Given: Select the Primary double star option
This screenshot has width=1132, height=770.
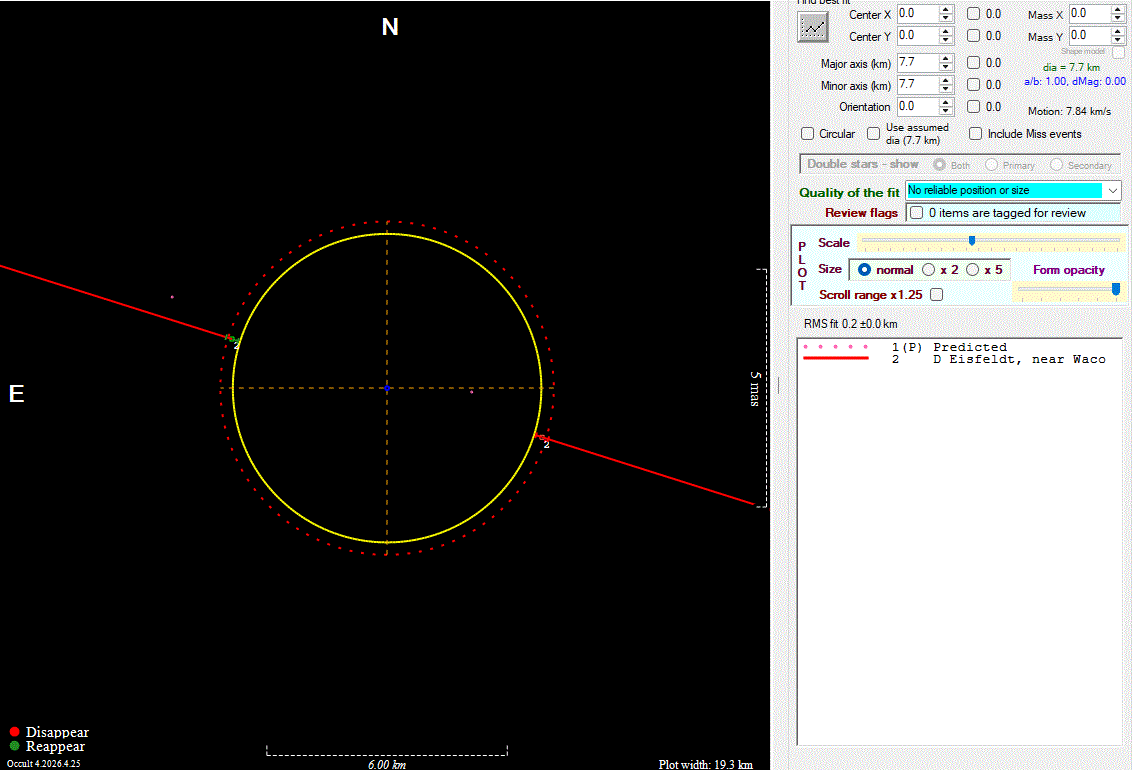Looking at the screenshot, I should click(x=991, y=165).
